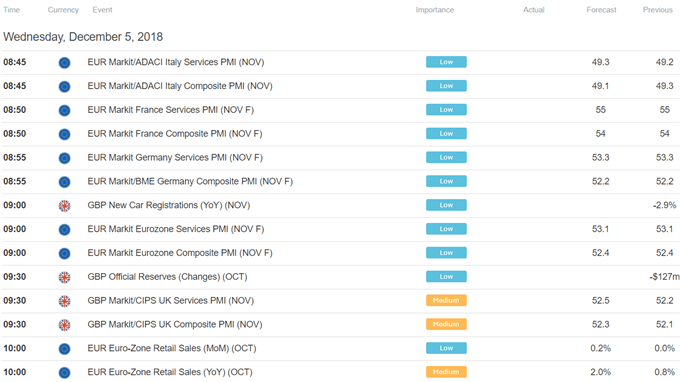Open EUR Euro-Zone Retail Sales (MoM) event
680x382 pixels.
[x=172, y=349]
